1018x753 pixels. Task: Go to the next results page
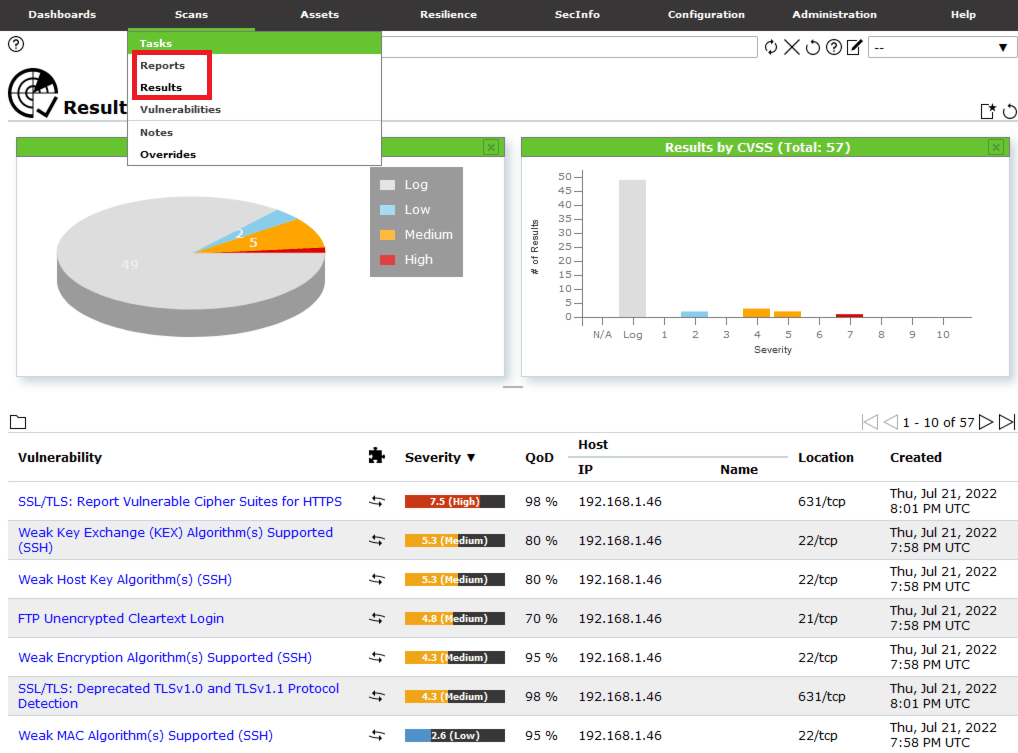pos(986,423)
